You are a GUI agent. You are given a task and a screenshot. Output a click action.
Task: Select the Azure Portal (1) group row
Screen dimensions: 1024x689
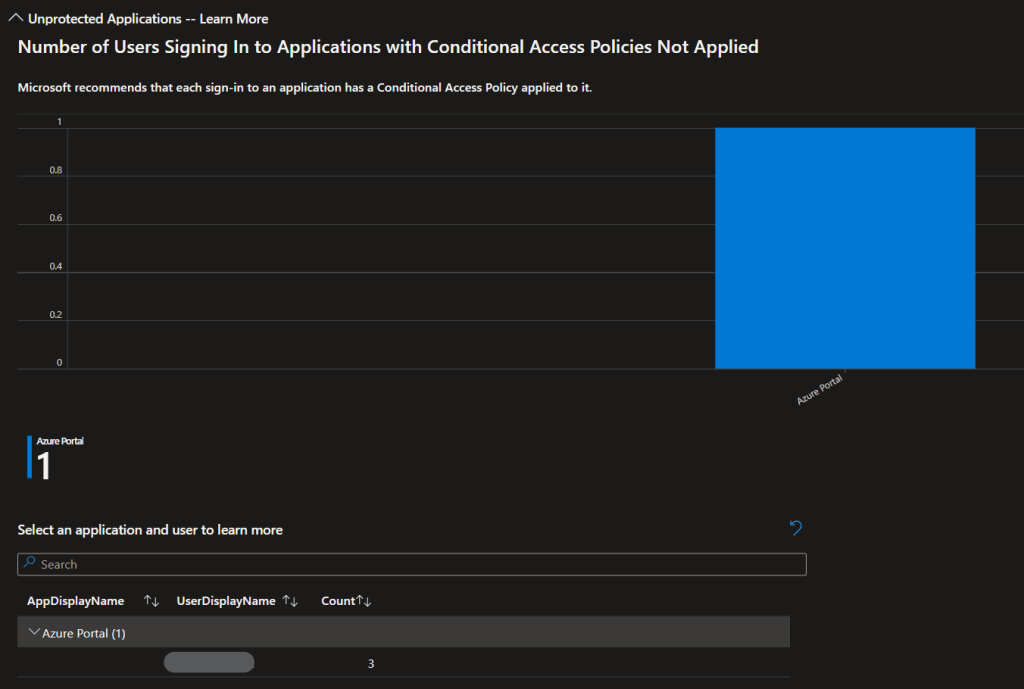click(400, 632)
